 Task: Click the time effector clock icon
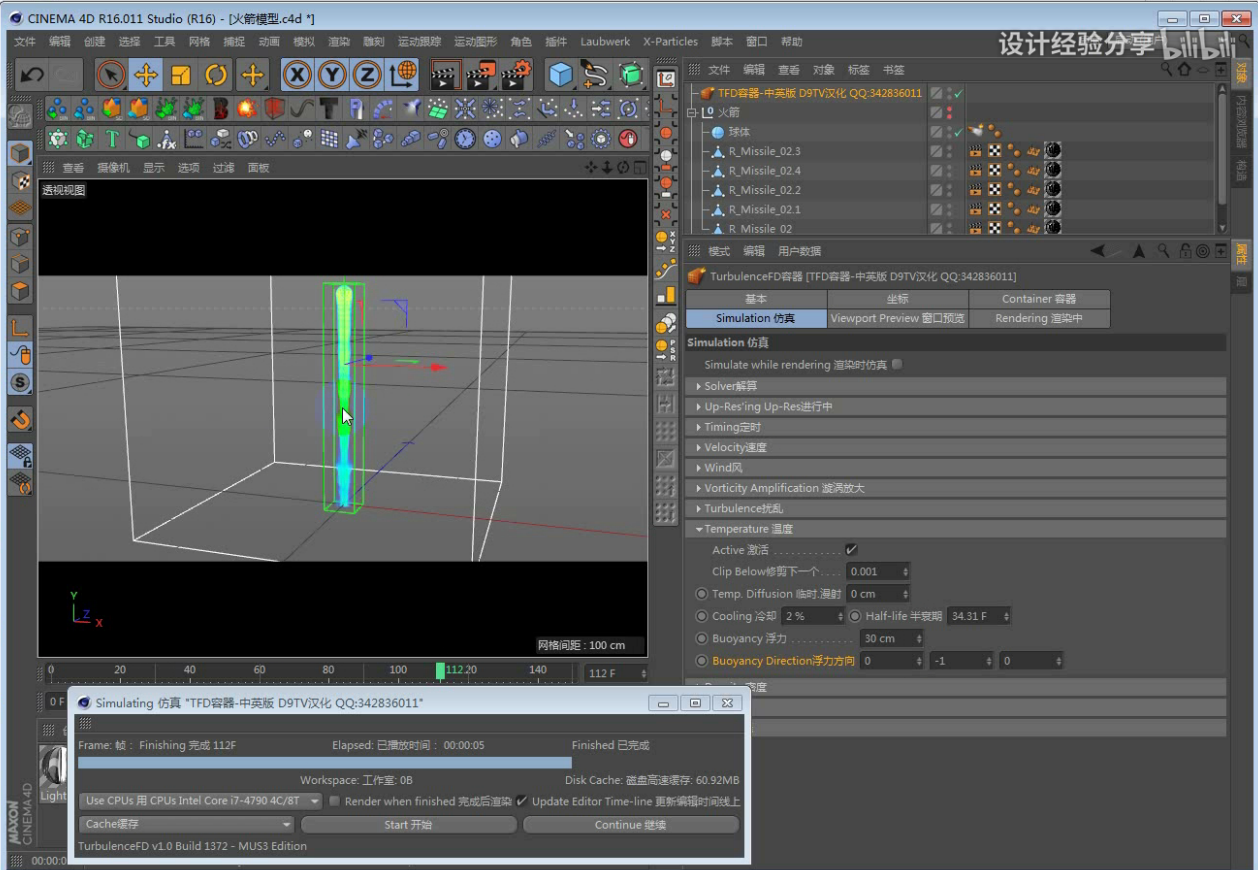(x=465, y=139)
